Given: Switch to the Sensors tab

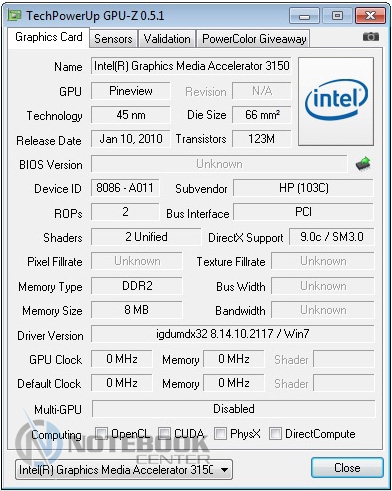Looking at the screenshot, I should [113, 39].
